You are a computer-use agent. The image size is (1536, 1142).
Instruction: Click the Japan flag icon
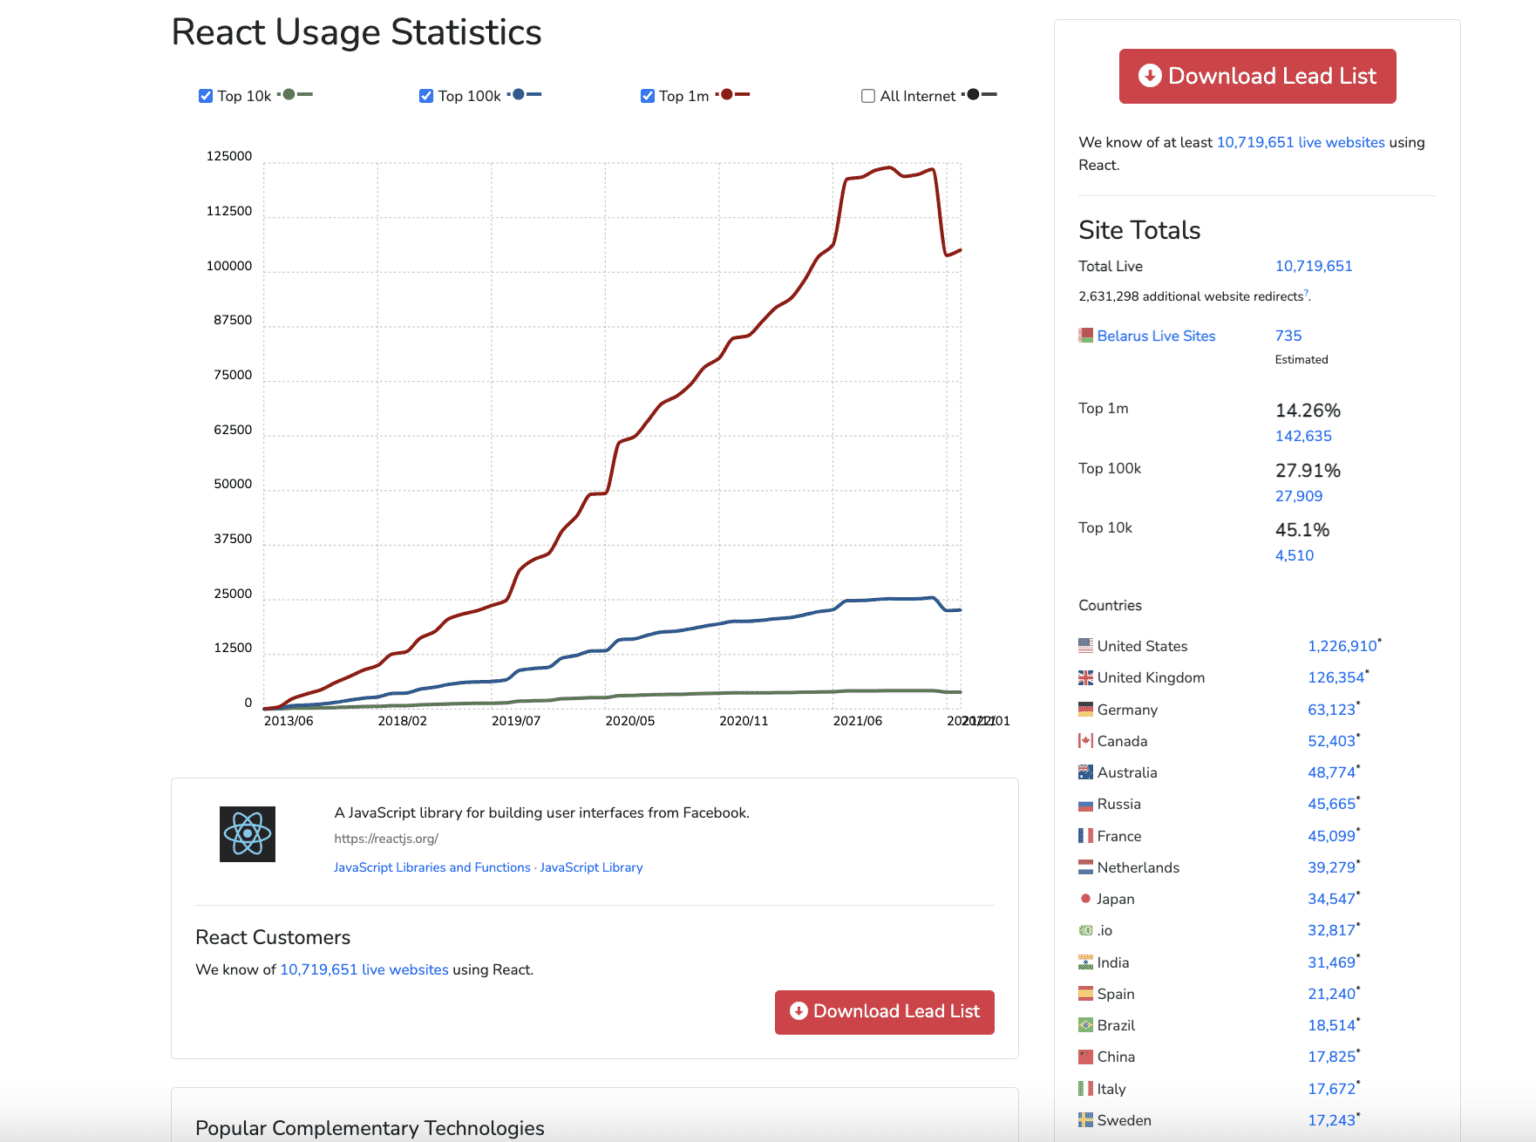(x=1086, y=898)
